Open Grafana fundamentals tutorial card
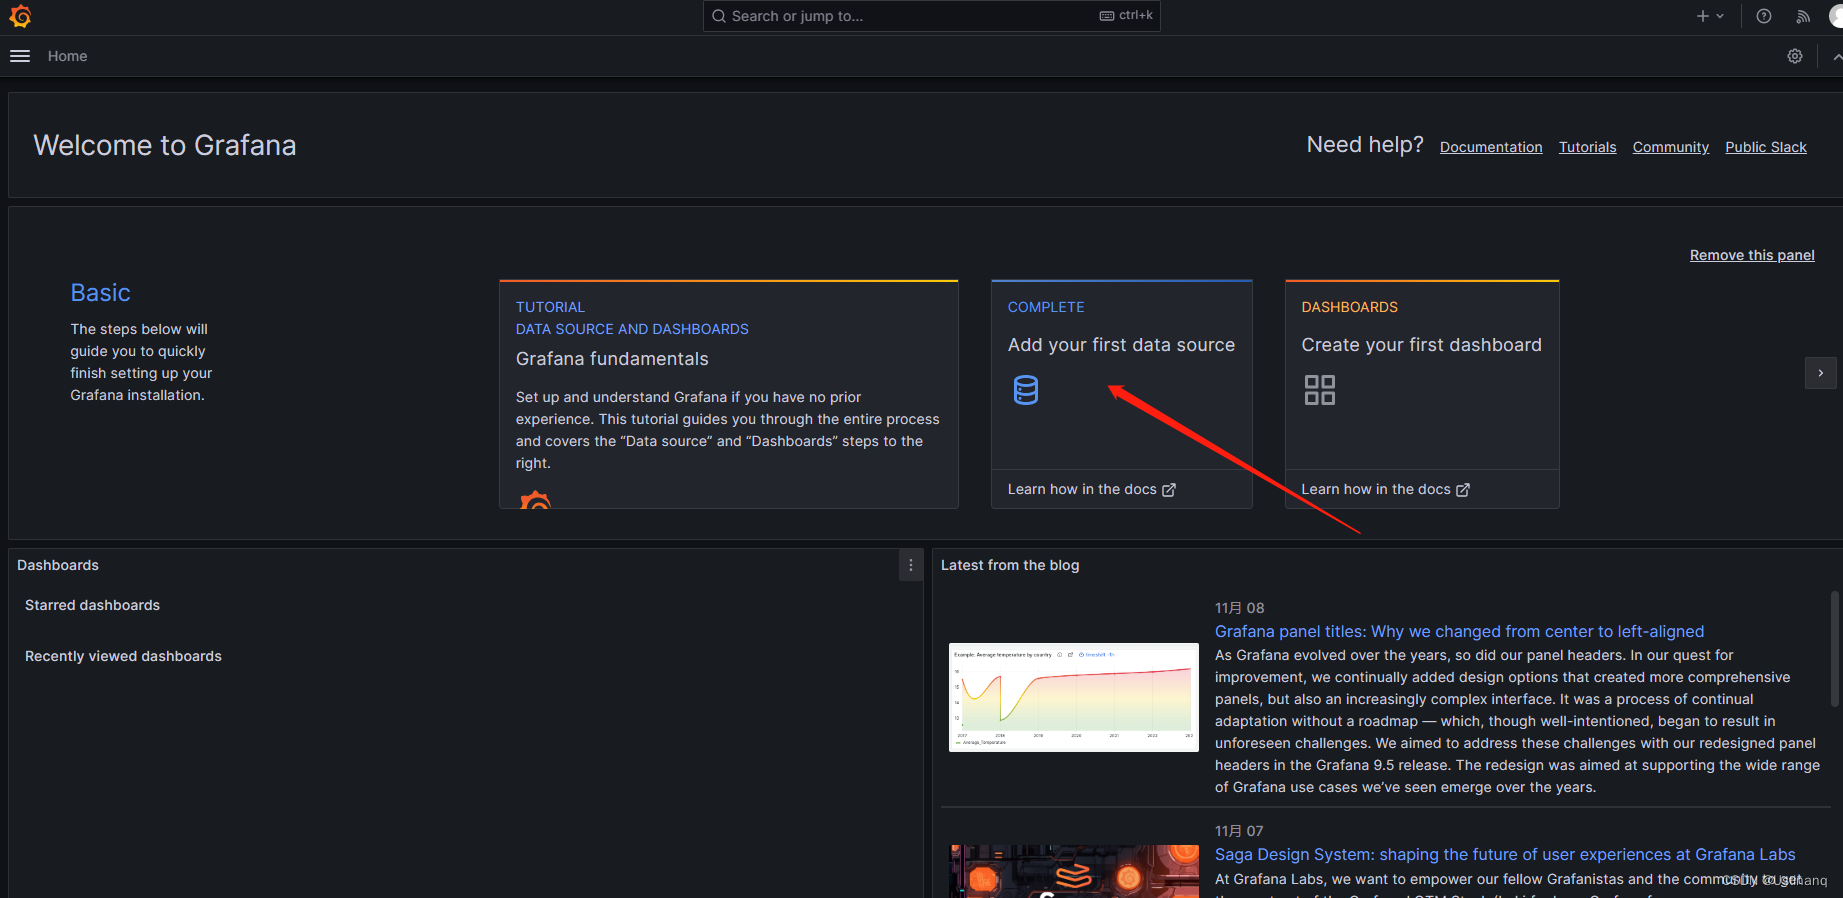Image resolution: width=1843 pixels, height=898 pixels. pos(728,394)
